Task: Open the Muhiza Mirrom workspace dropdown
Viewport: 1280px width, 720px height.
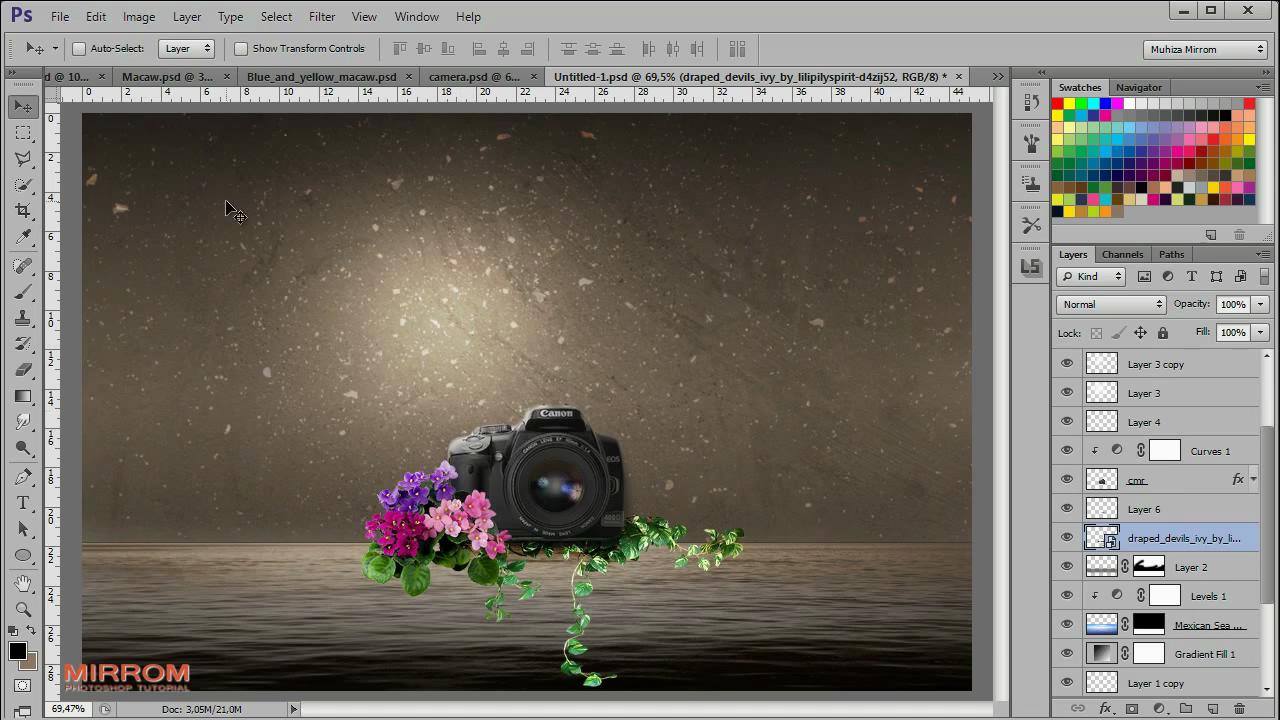Action: pos(1206,49)
